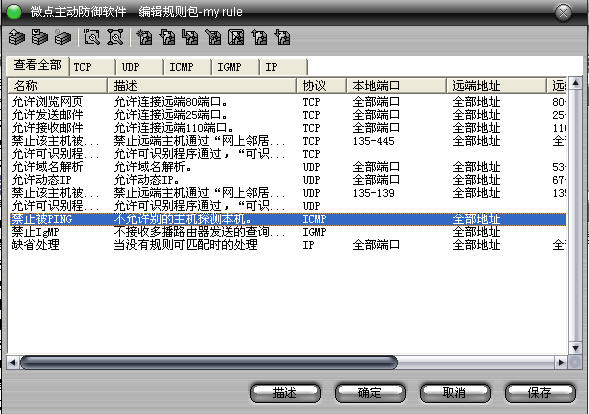This screenshot has width=589, height=414.
Task: Click the move rule up toolbar icon
Action: tap(260, 37)
